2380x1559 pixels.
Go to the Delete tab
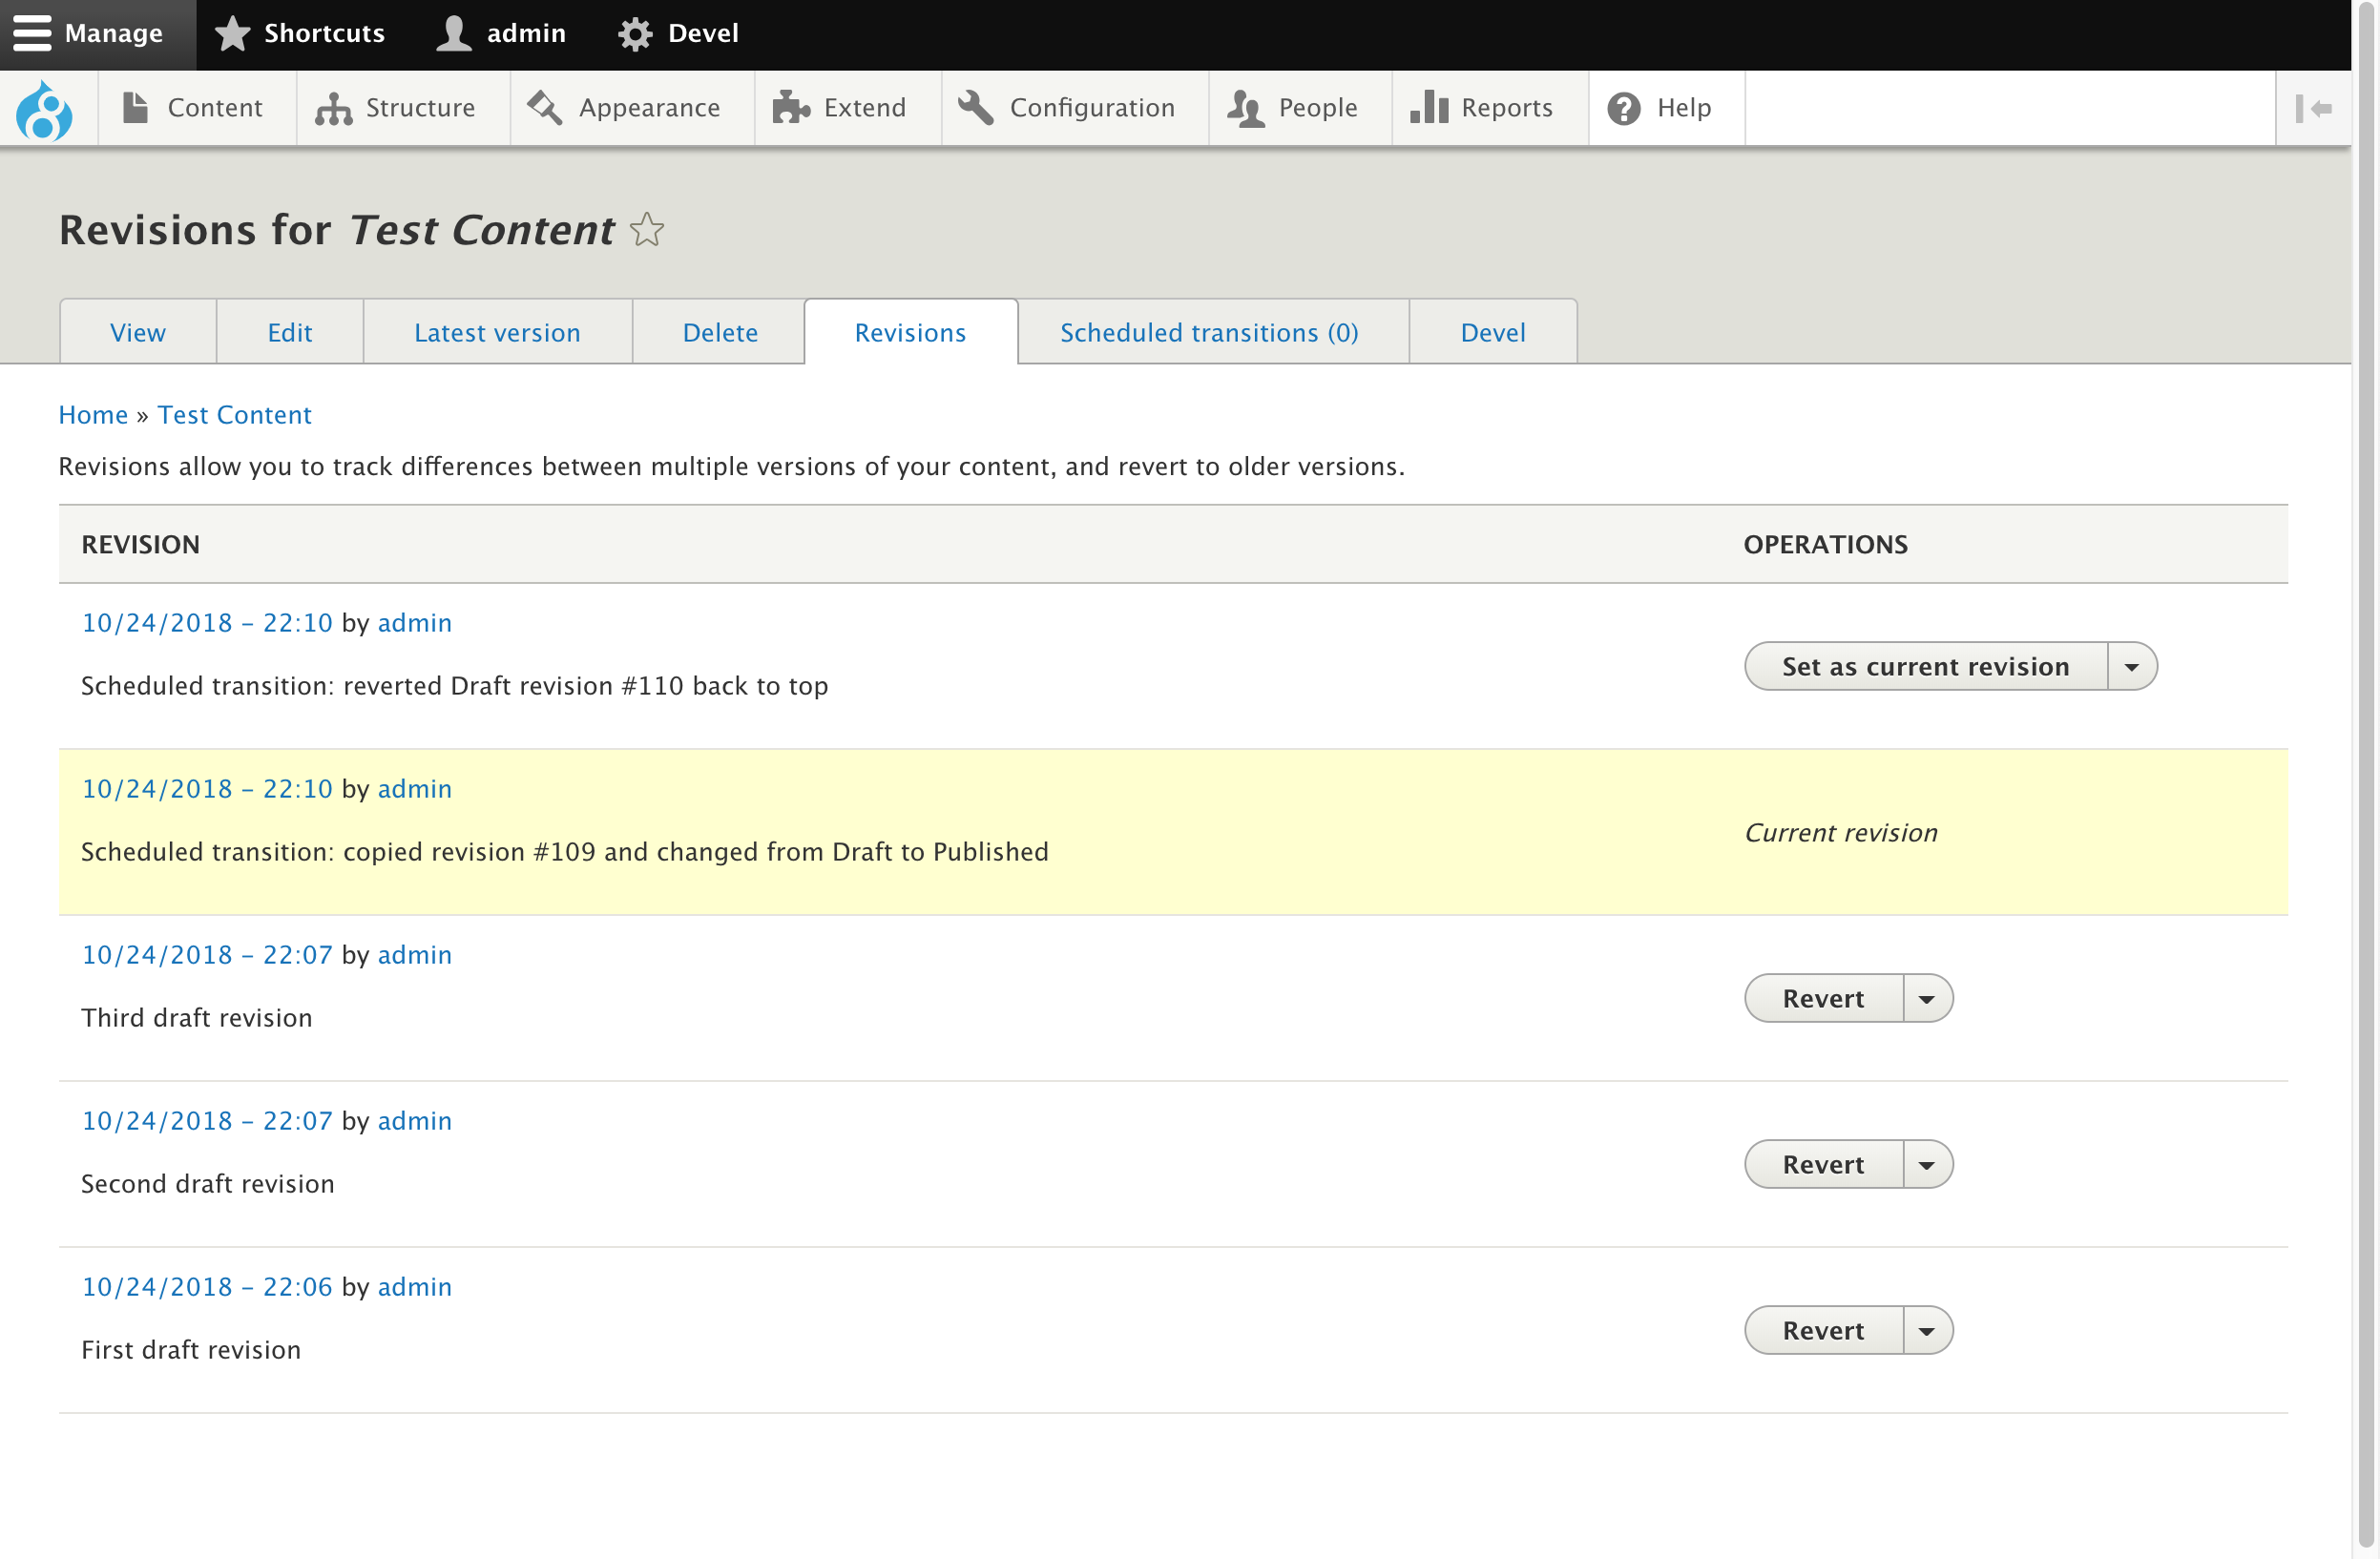pos(720,332)
